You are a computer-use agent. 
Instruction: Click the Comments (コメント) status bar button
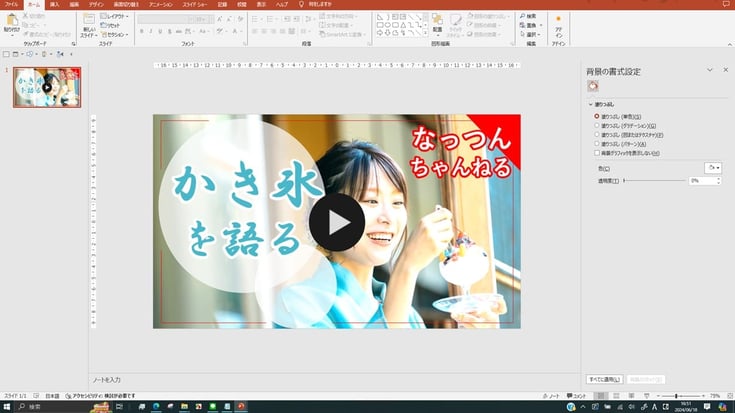point(576,396)
